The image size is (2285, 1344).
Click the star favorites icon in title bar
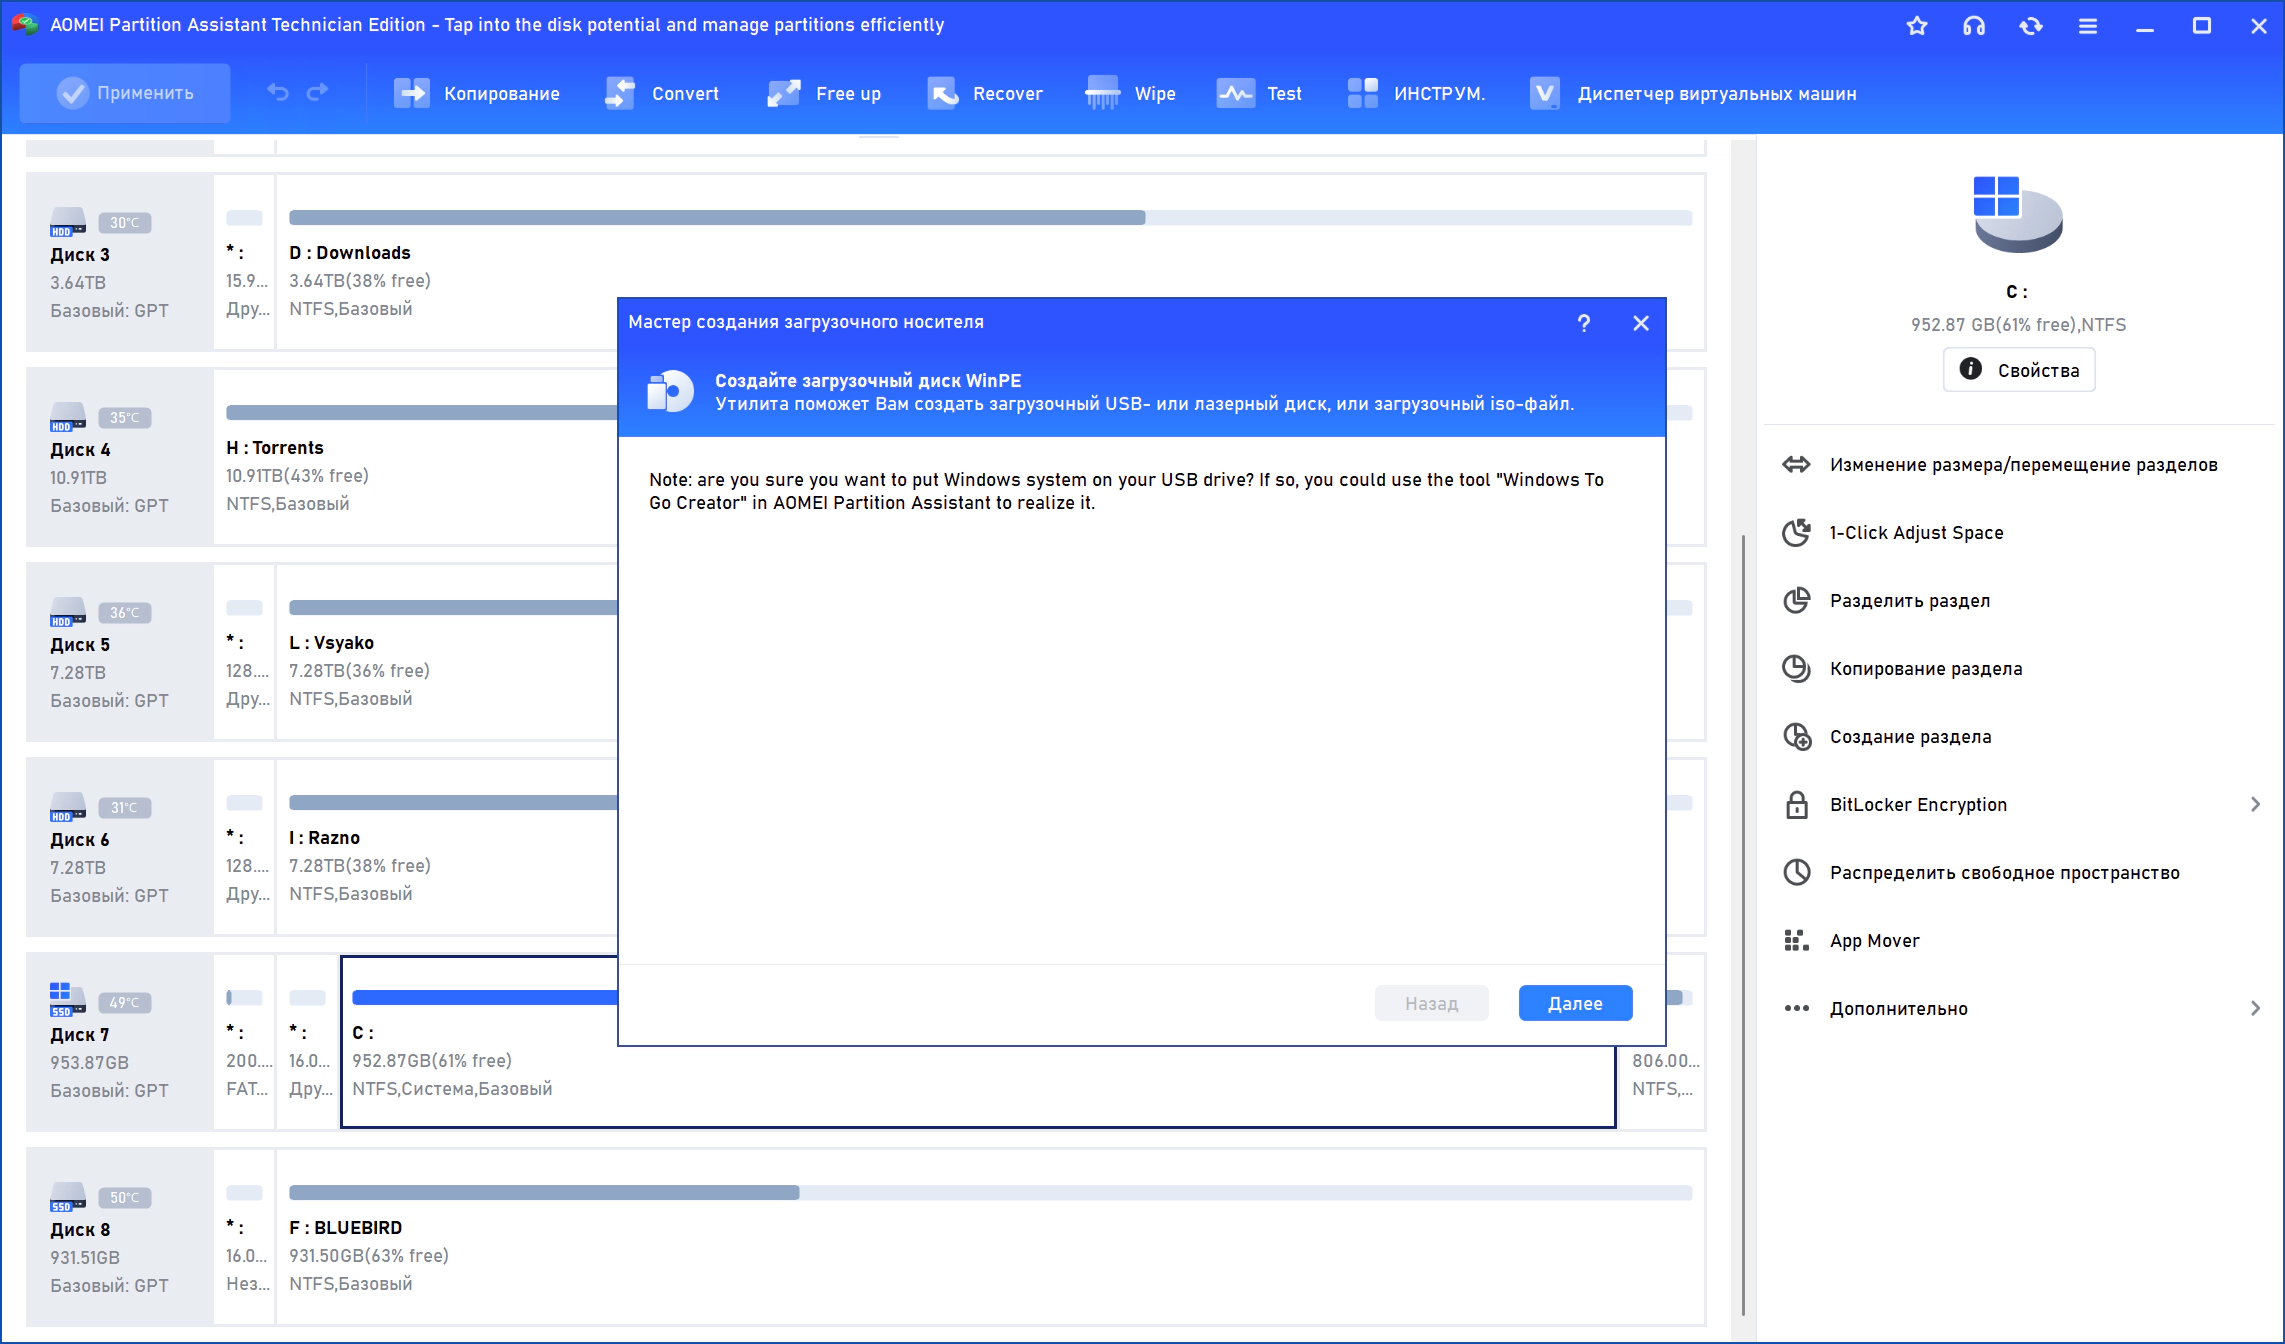[1917, 26]
